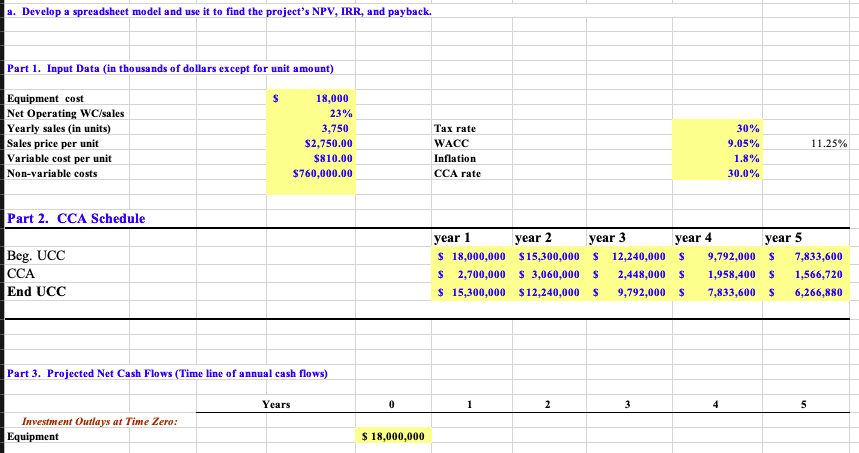Select the timeline year 0 cell

tap(391, 405)
